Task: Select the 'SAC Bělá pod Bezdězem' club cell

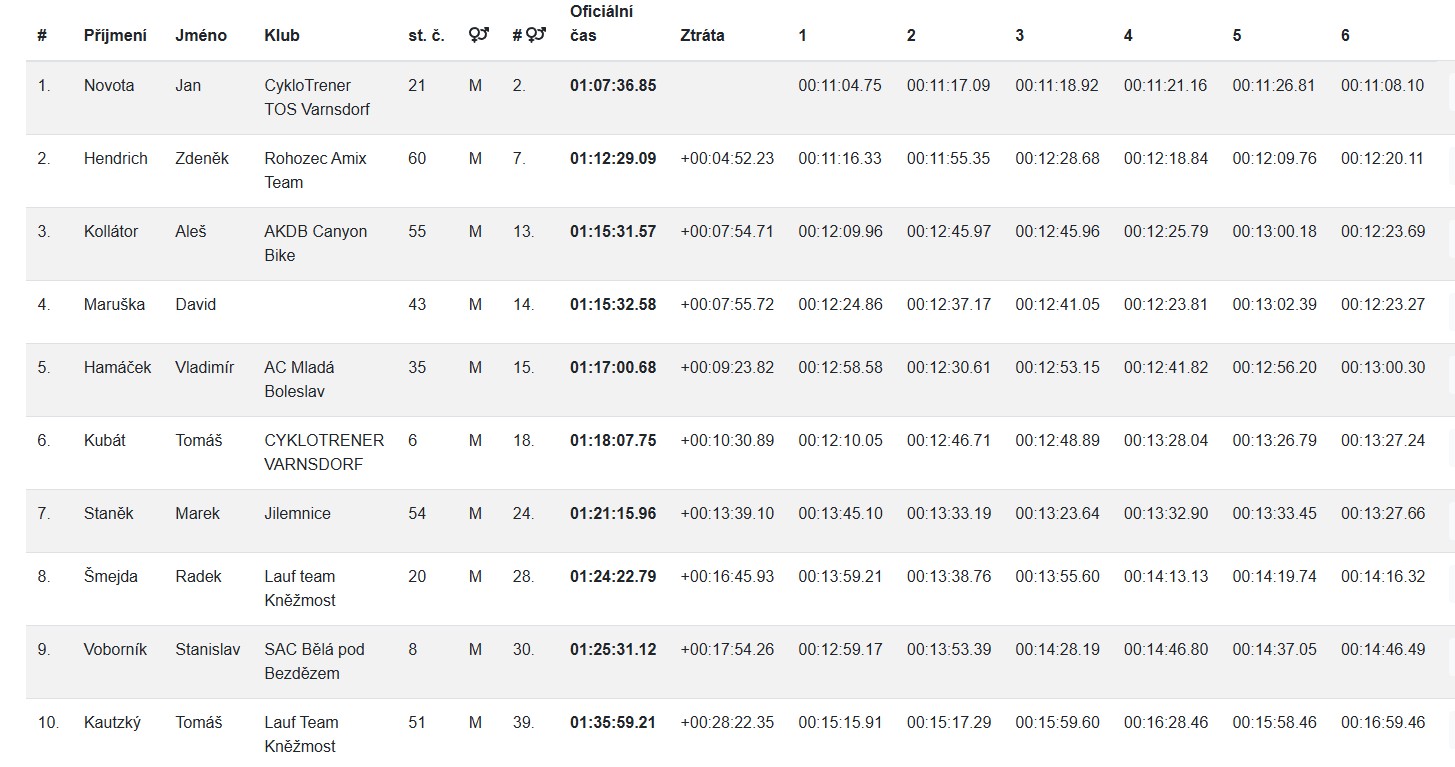Action: tap(314, 661)
